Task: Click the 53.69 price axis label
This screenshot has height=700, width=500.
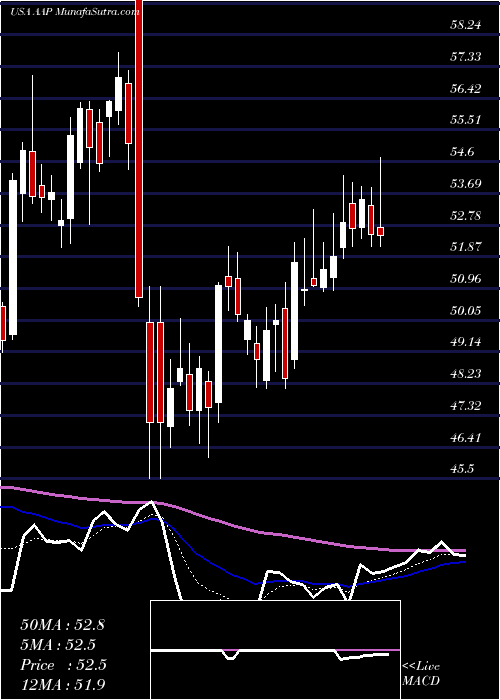Action: [465, 184]
